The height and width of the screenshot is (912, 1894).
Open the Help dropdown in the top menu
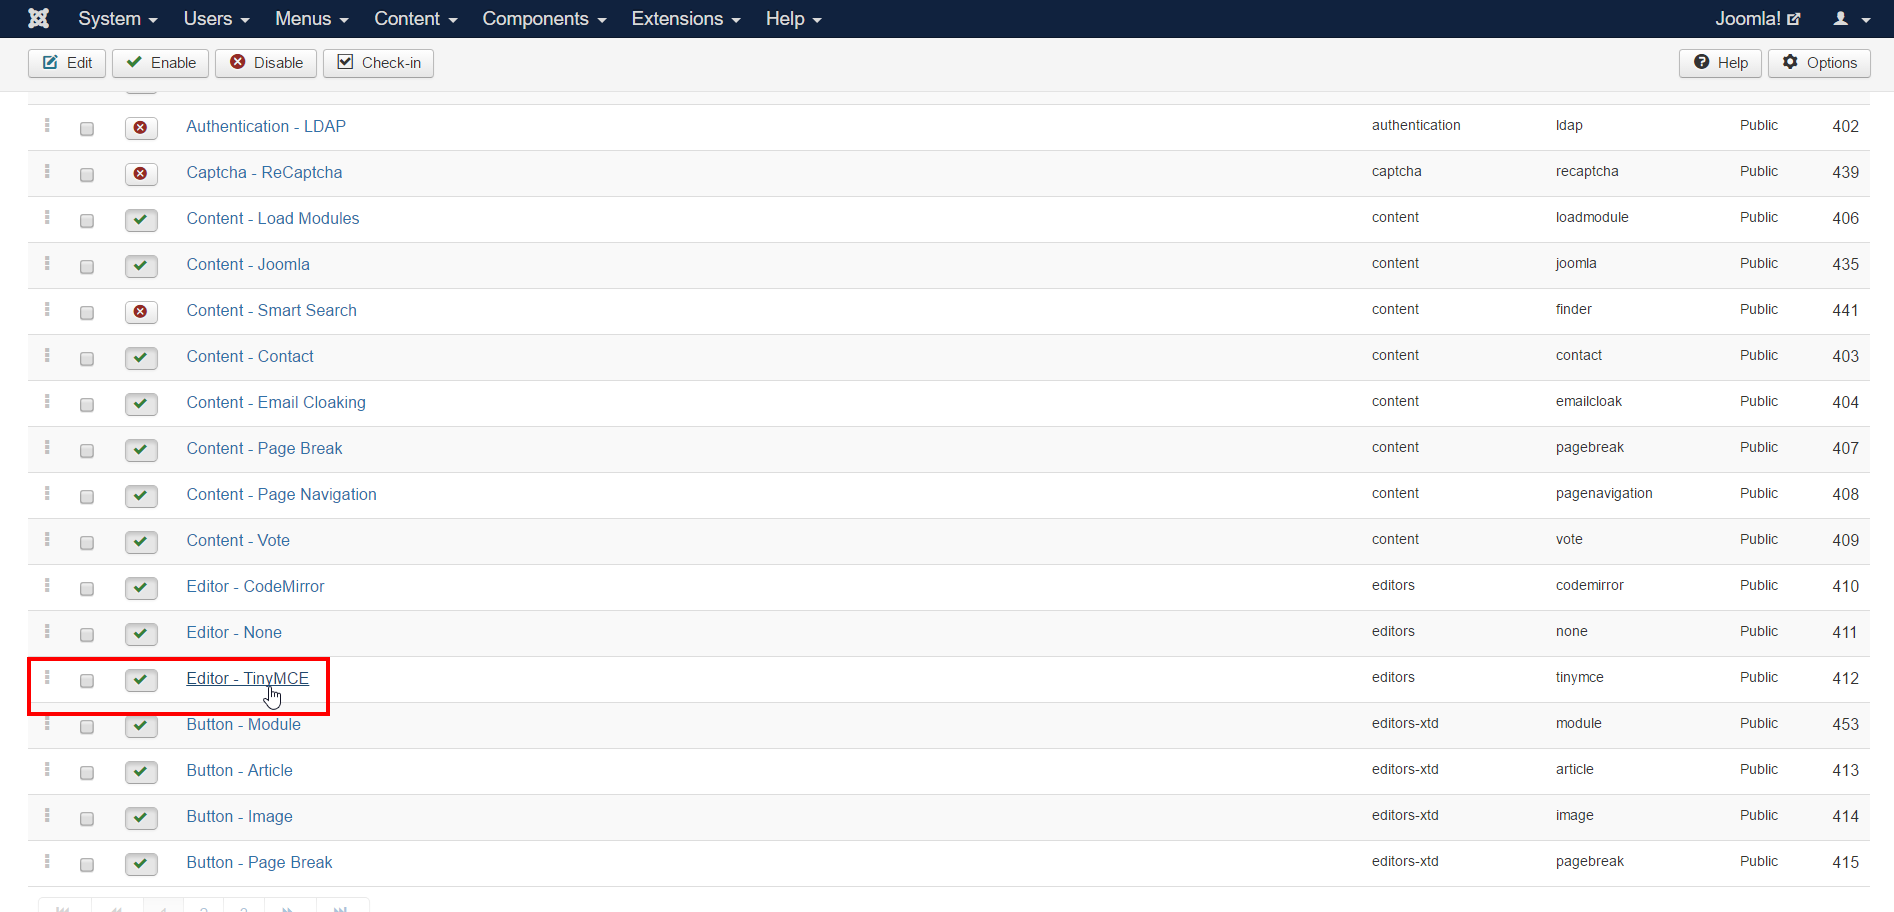point(793,19)
